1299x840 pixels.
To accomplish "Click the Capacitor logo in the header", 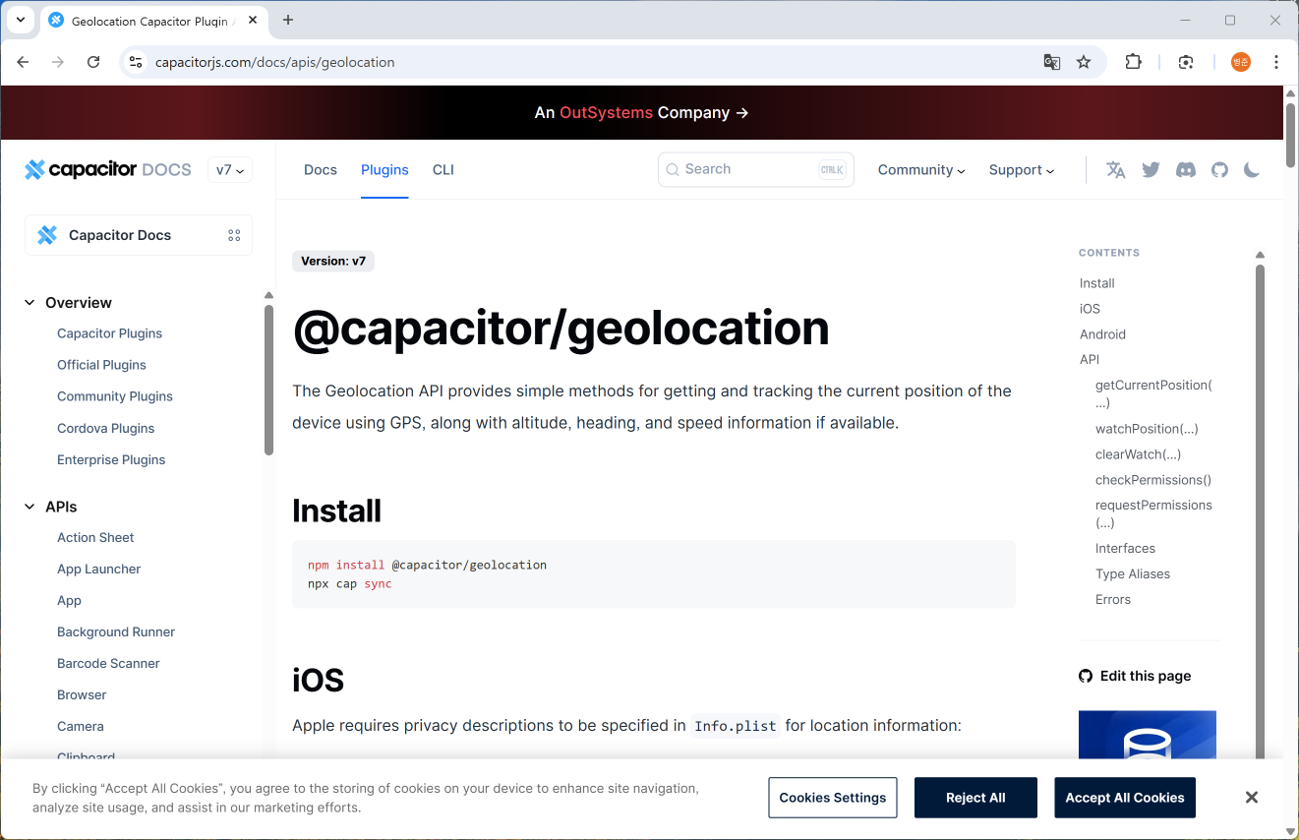I will 108,170.
